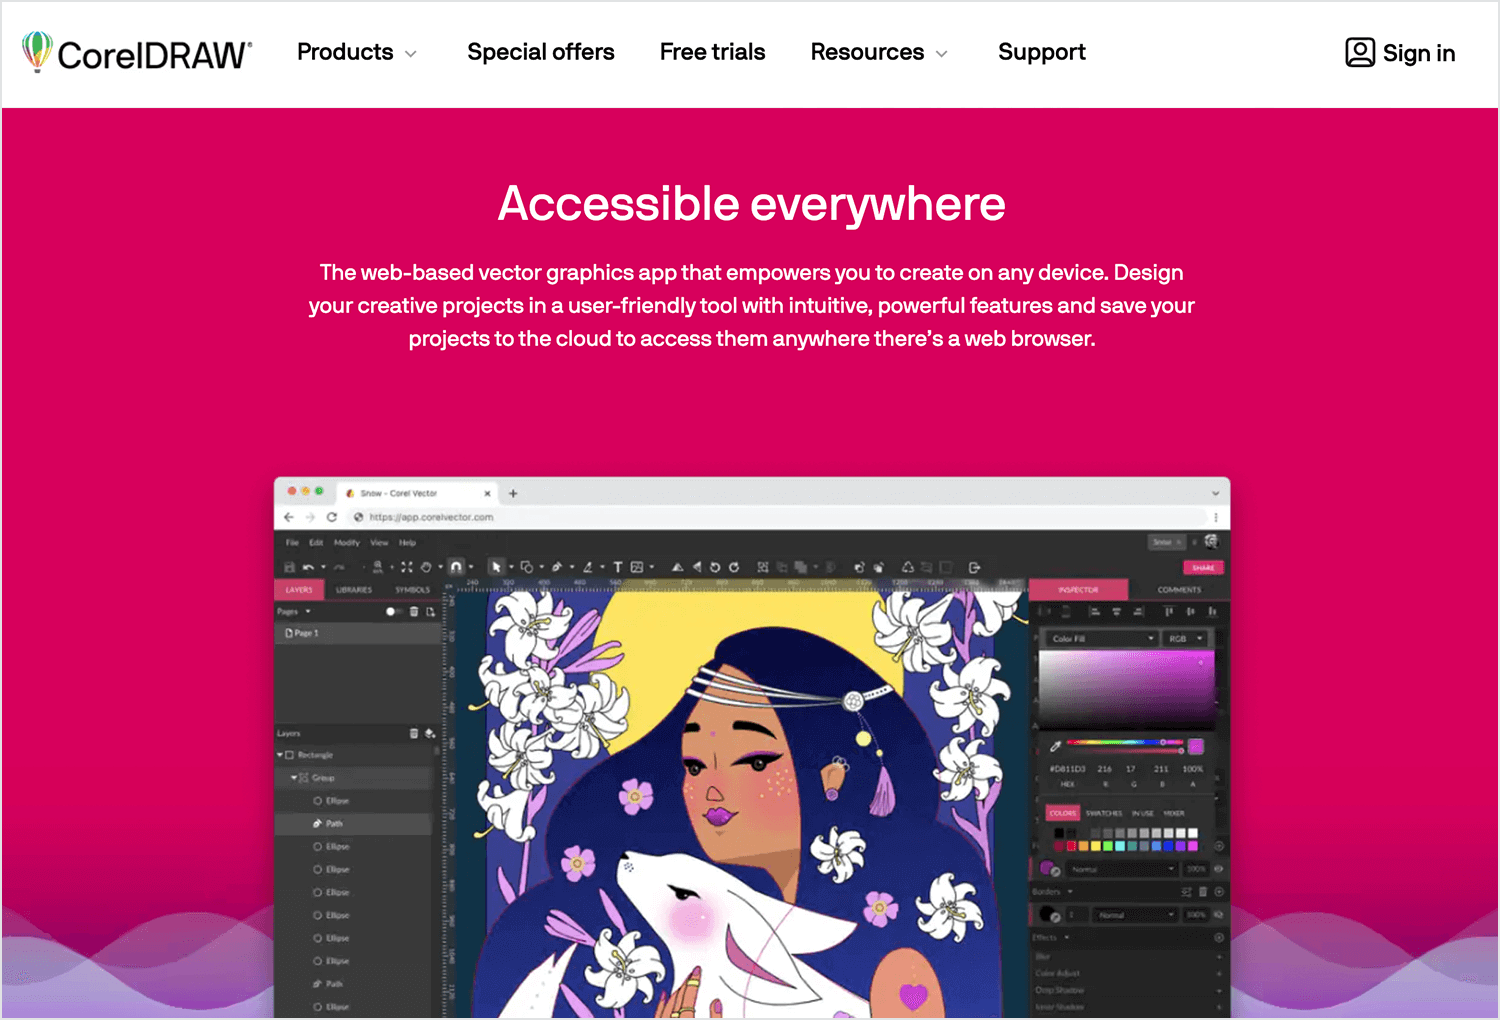Expand the Products menu chevron
The height and width of the screenshot is (1020, 1500).
tap(410, 53)
